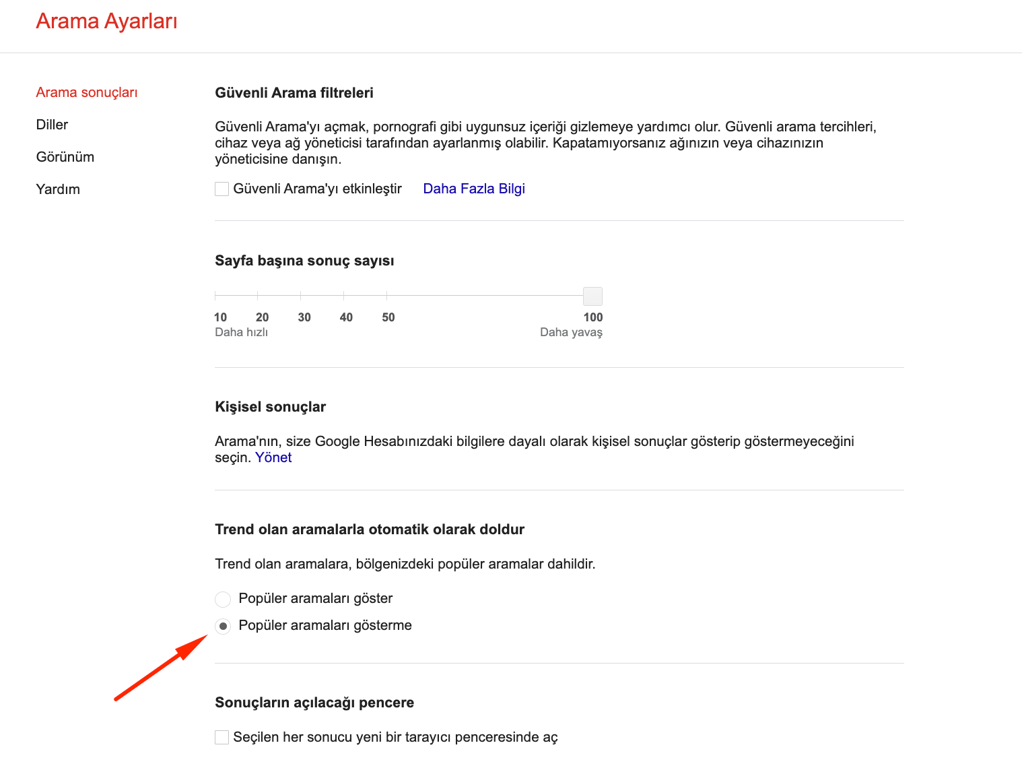1022x768 pixels.
Task: Go to the Görünüm section
Action: pos(65,157)
